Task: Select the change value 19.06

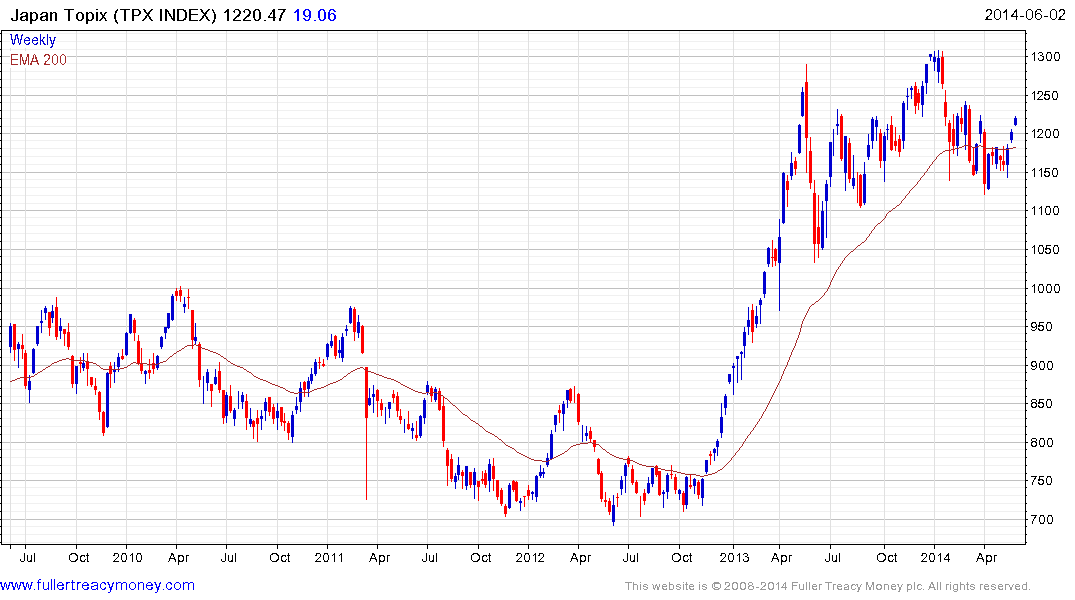Action: point(315,15)
